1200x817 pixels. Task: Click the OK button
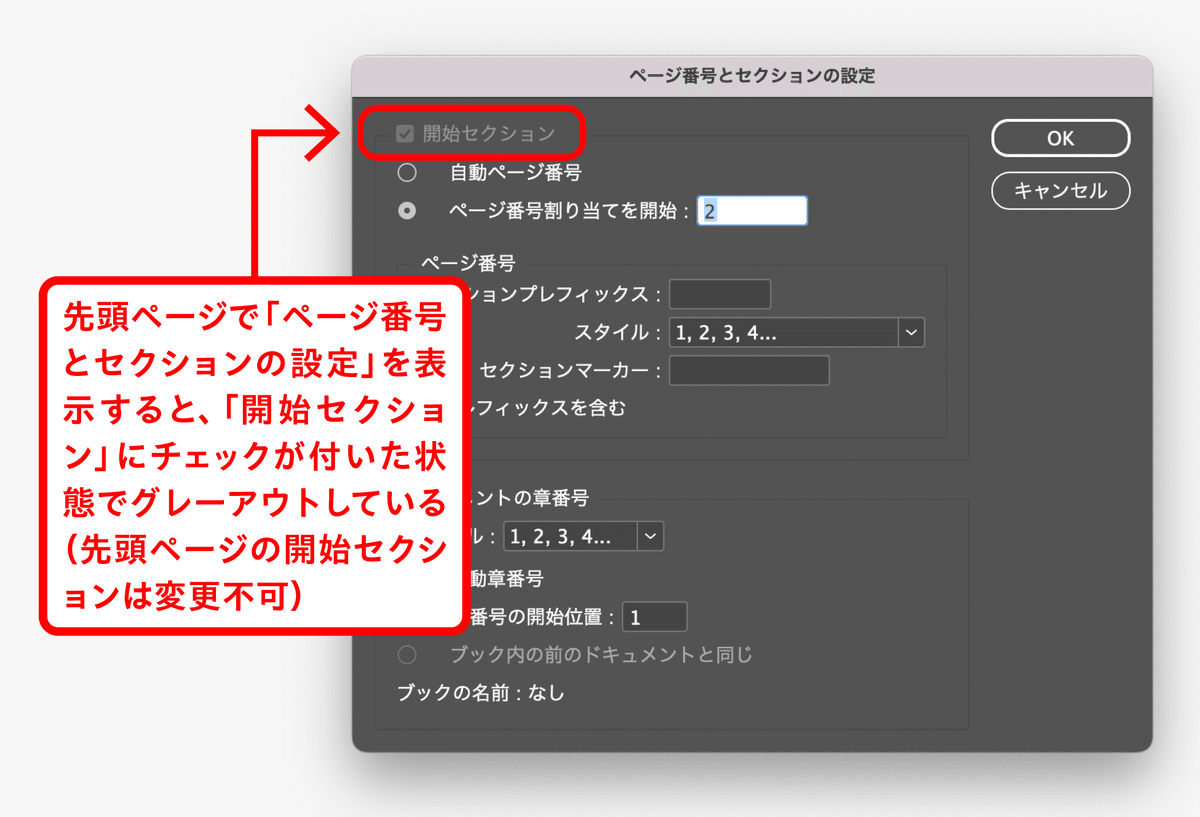(1060, 139)
